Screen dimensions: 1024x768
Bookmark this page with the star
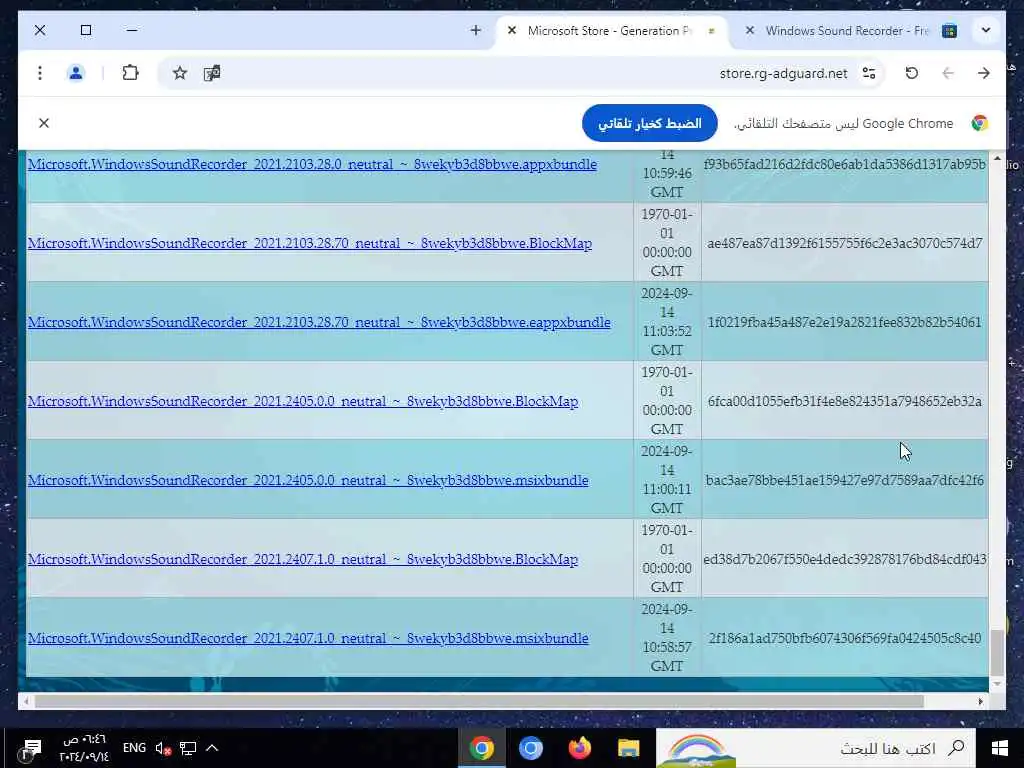coord(180,73)
